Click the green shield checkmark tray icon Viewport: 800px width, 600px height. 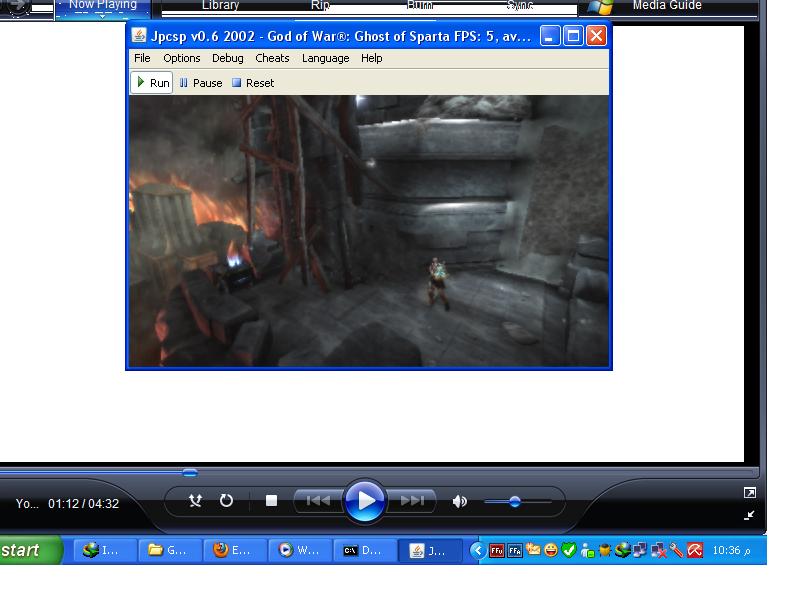568,550
